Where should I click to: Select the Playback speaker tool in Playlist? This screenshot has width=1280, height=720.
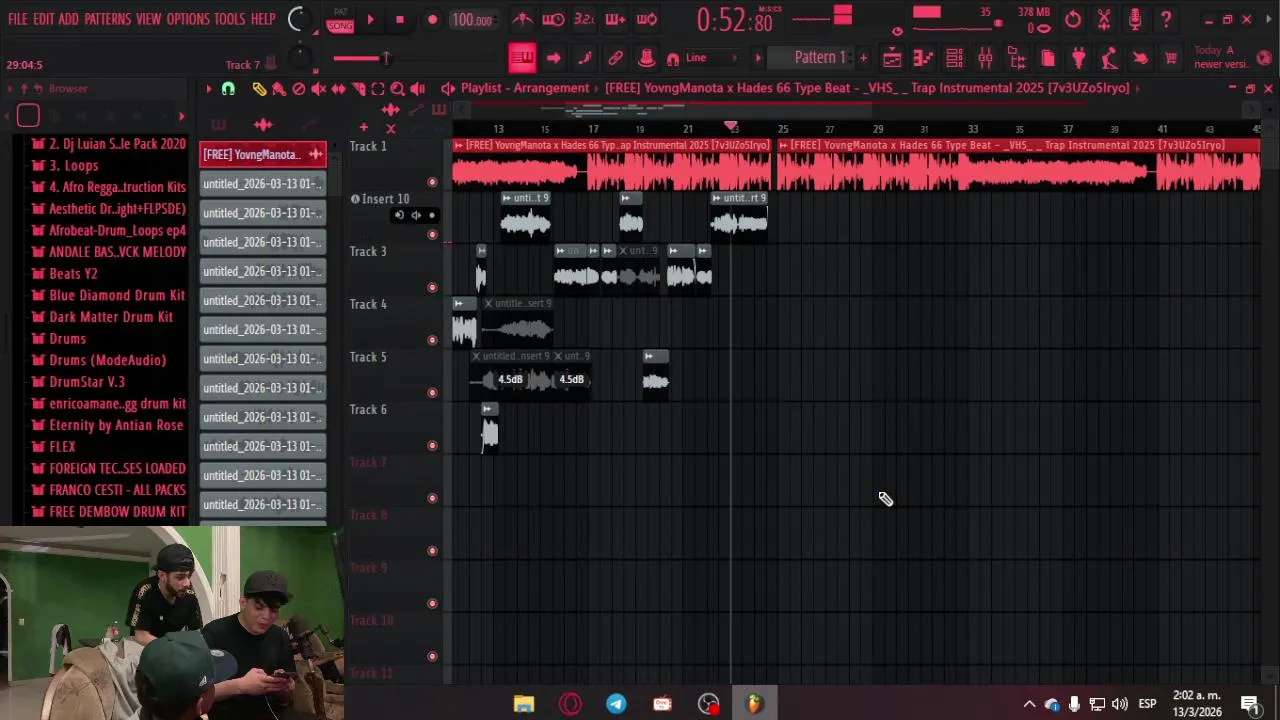[418, 89]
